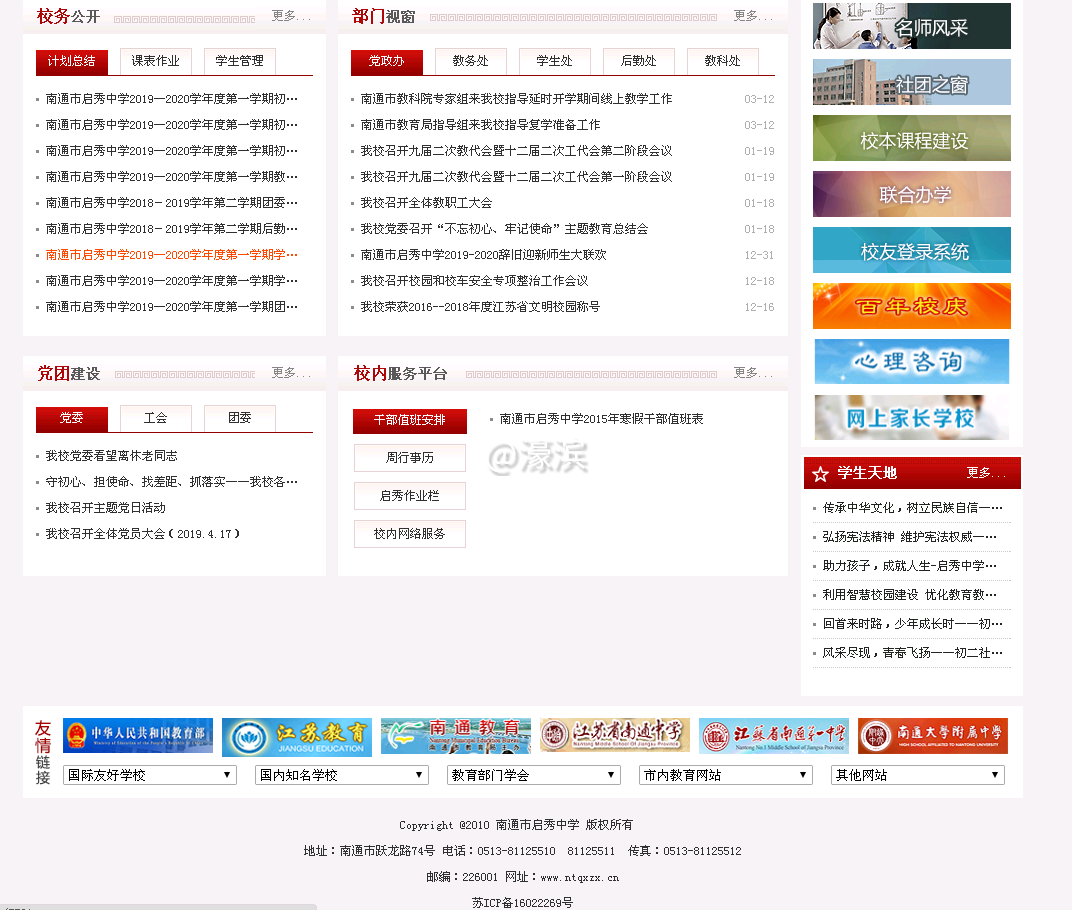Screen dimensions: 1072x910
Task: Open the 校友登录系统 alumni login banner
Action: 911,250
